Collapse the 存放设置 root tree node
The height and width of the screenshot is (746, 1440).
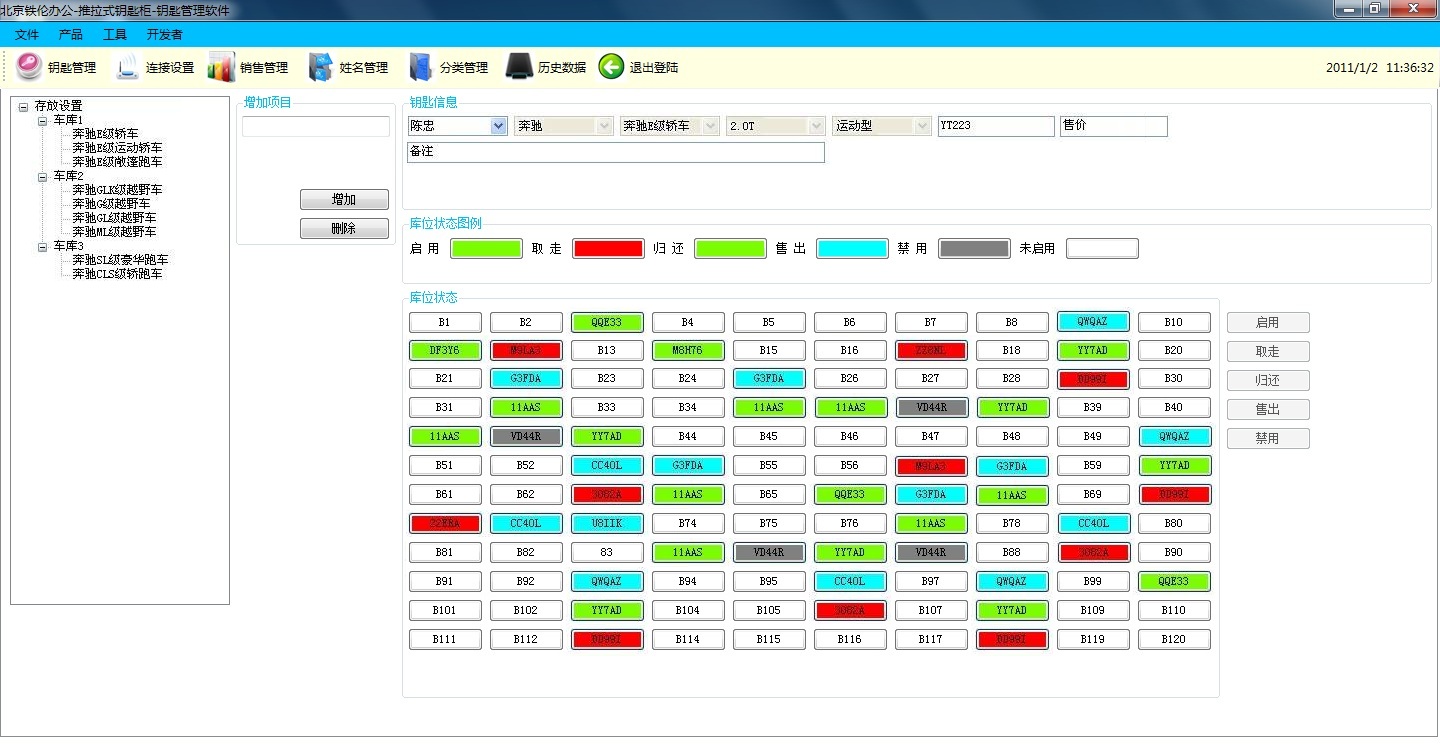tap(24, 106)
